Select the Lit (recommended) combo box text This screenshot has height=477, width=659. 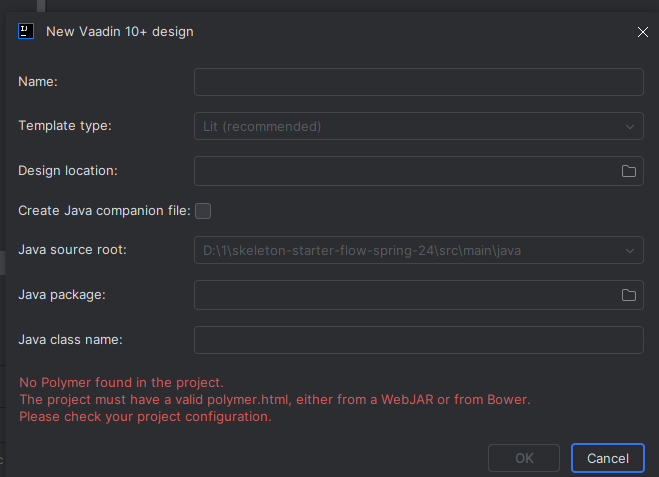tap(262, 127)
